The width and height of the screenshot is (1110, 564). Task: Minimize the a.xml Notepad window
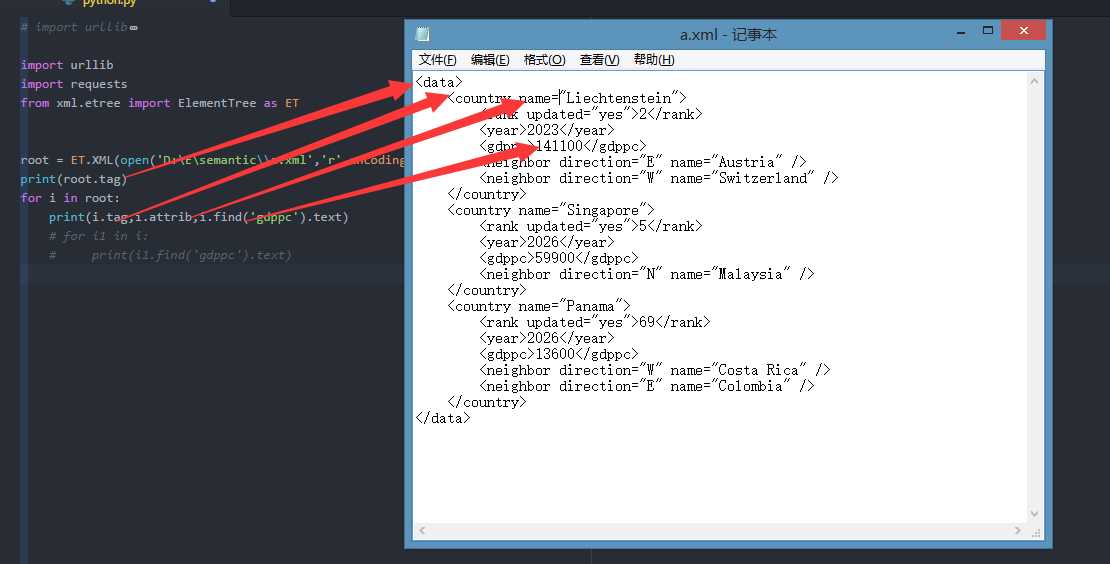961,32
